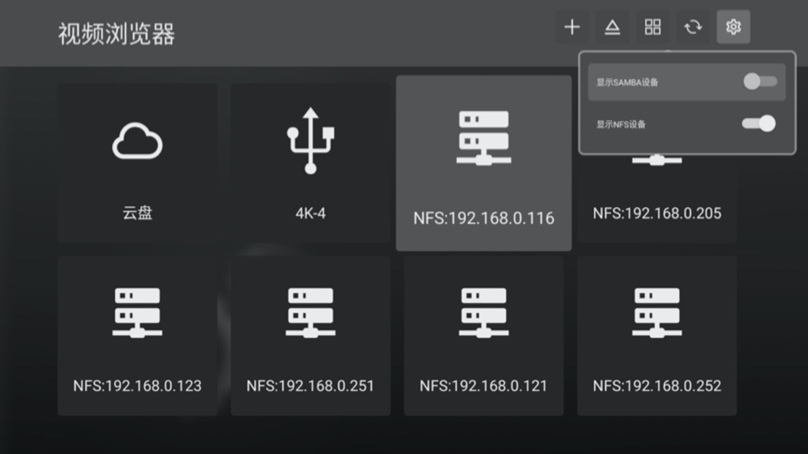
Task: Close the settings popup via the gear icon
Action: 733,28
